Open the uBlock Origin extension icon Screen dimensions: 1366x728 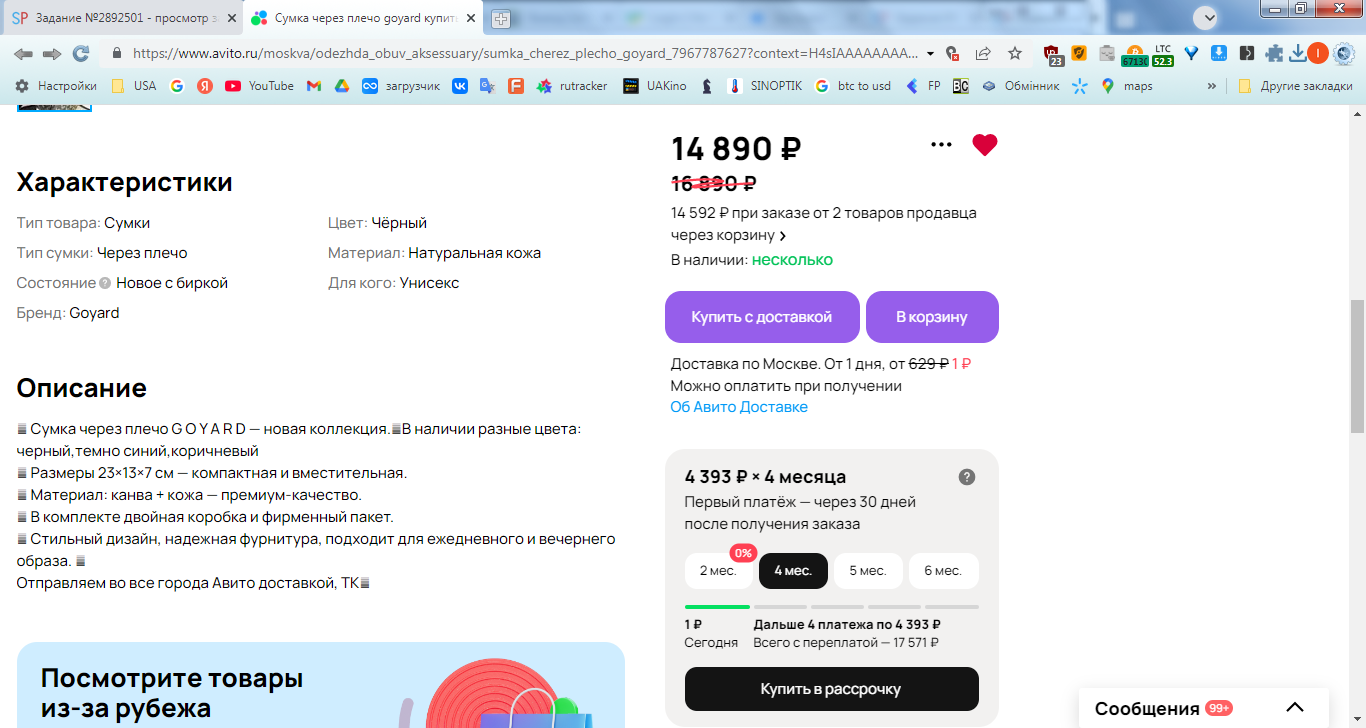(x=1052, y=54)
